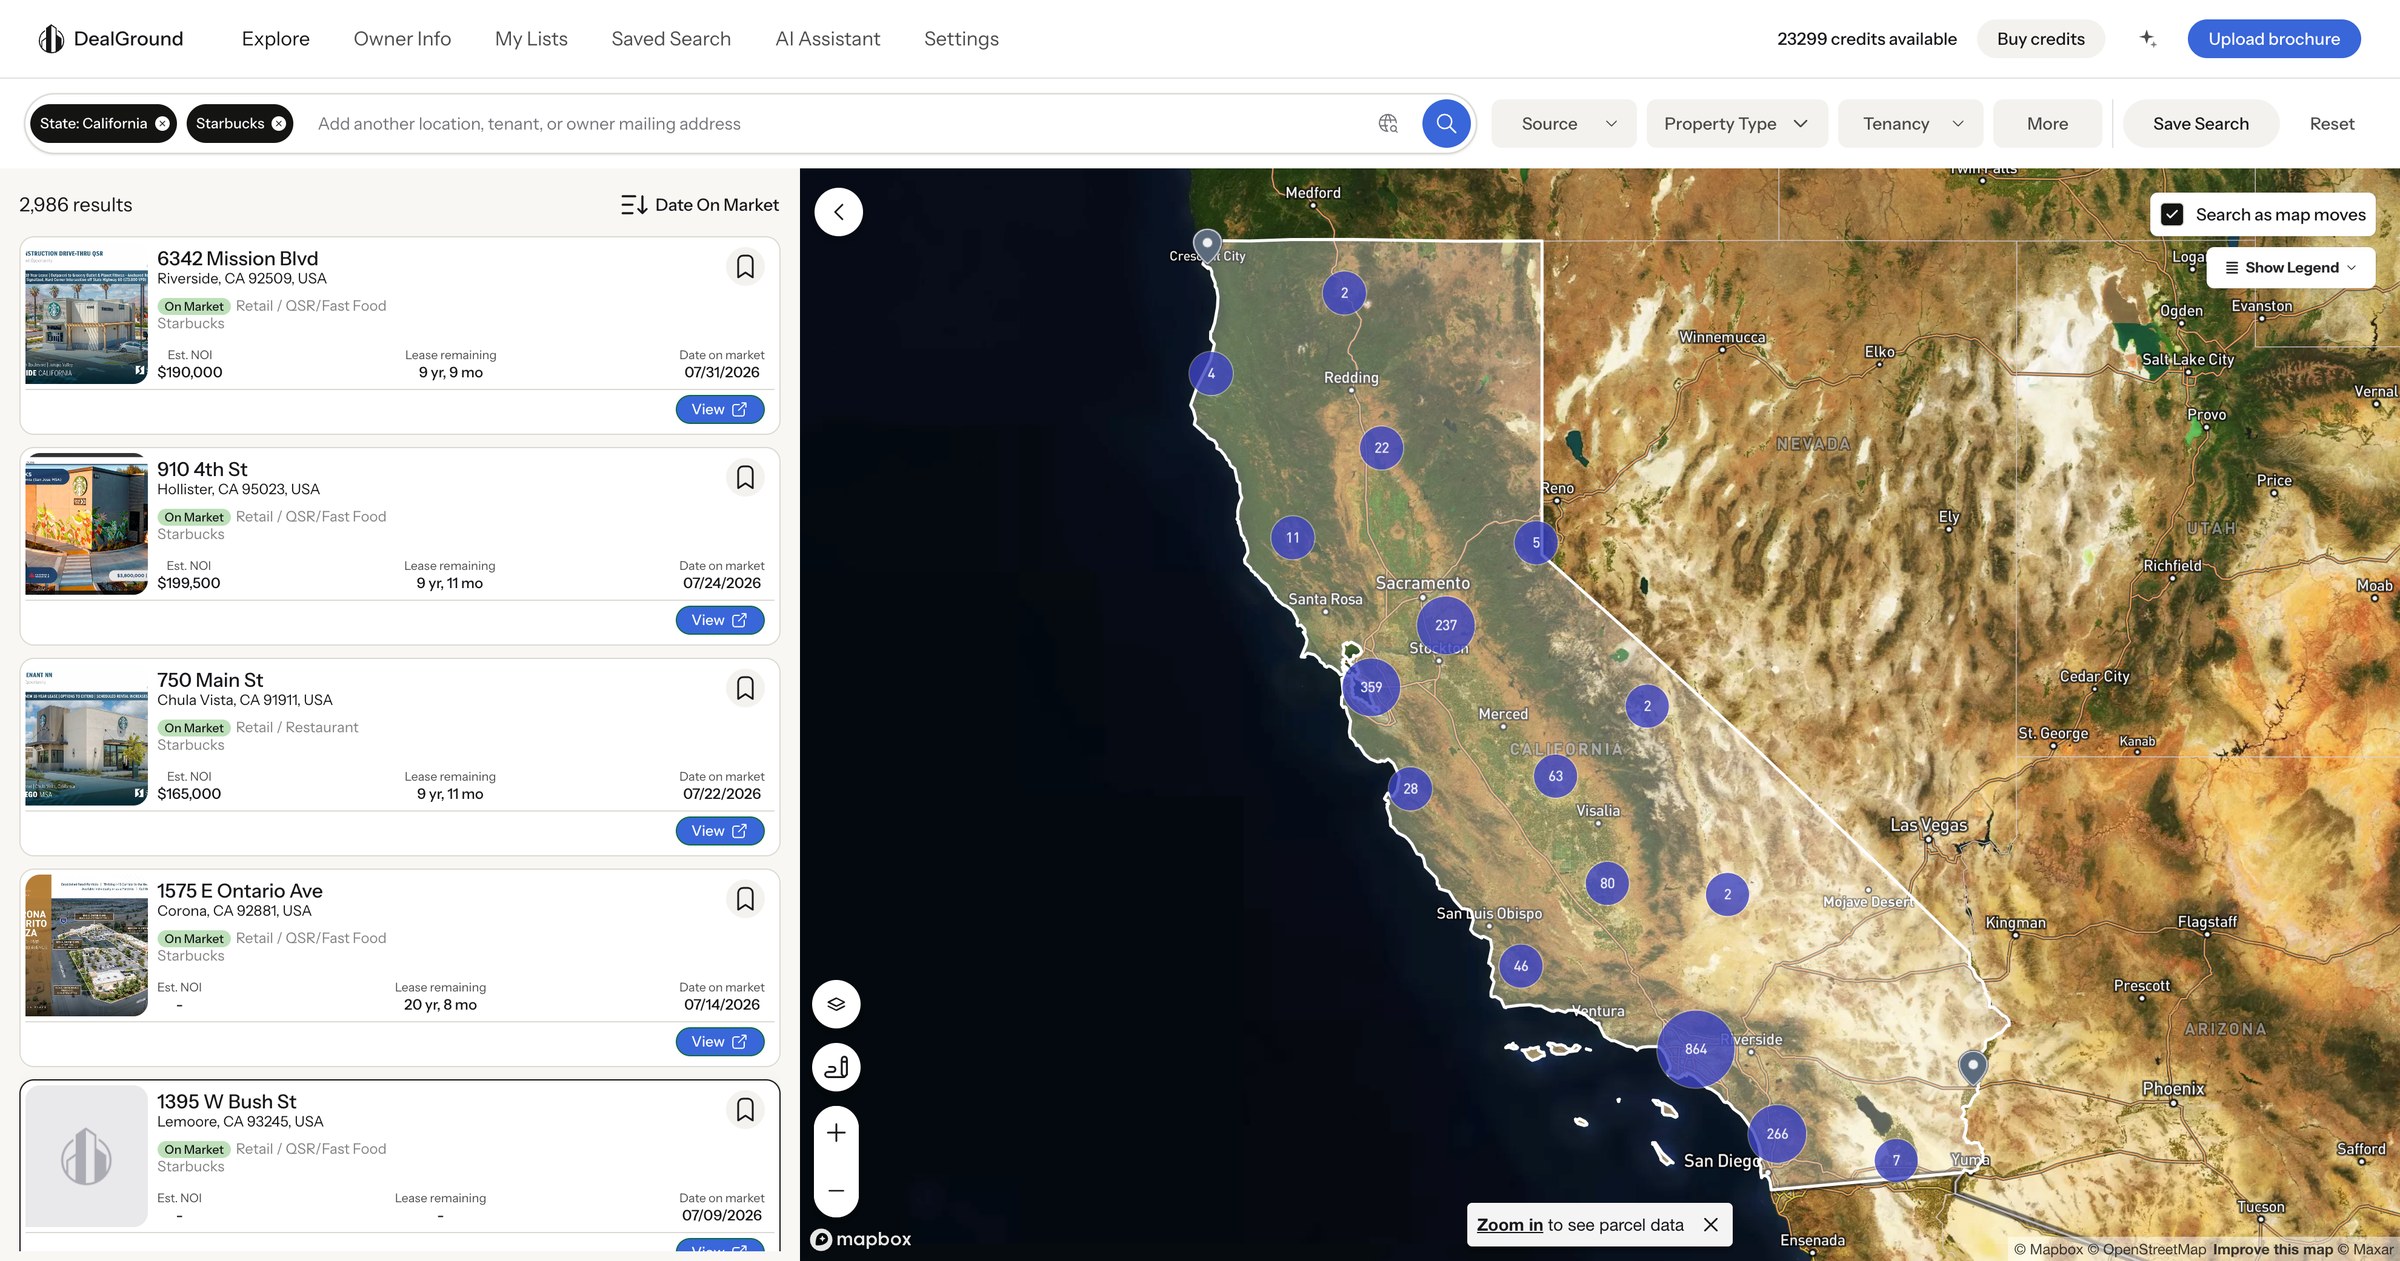Viewport: 2400px width, 1261px height.
Task: Click the 864 cluster near Riverside
Action: 1696,1049
